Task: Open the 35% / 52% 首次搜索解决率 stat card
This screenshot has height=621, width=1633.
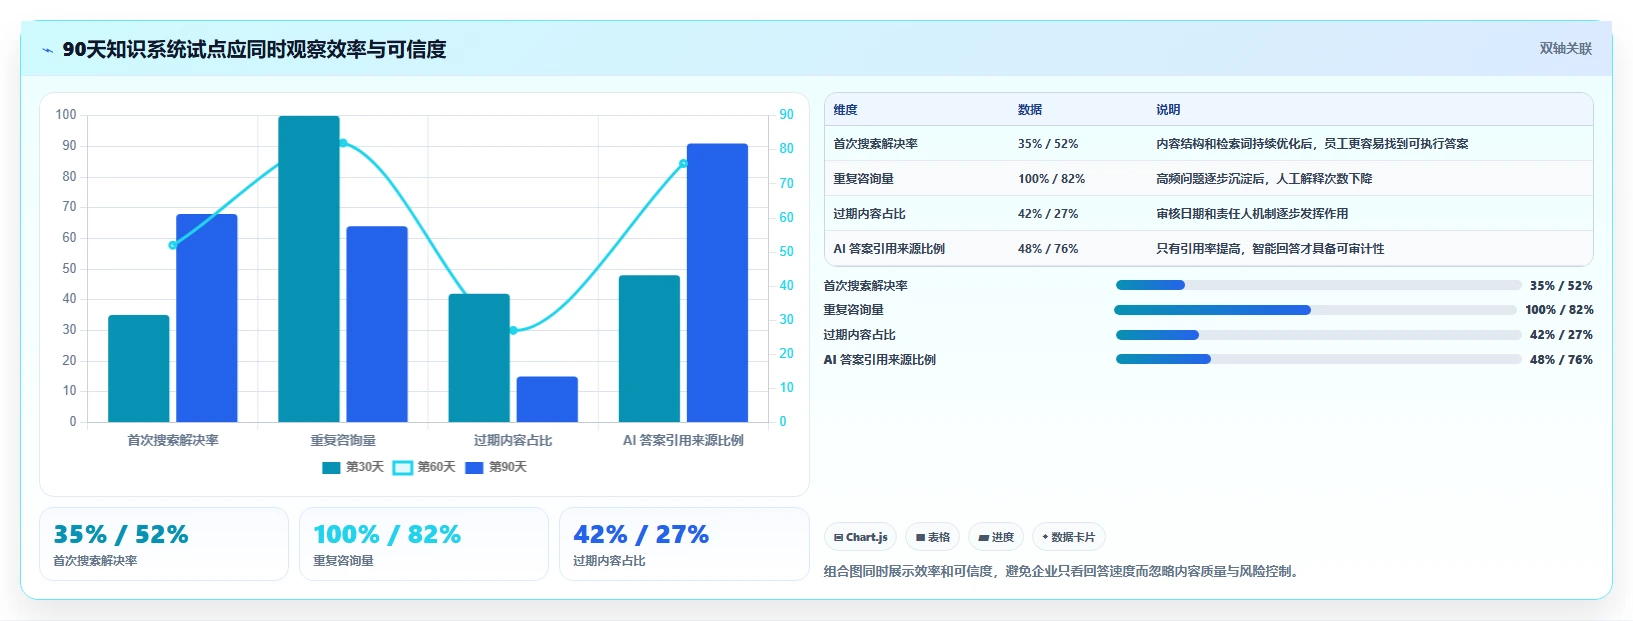Action: coord(164,544)
